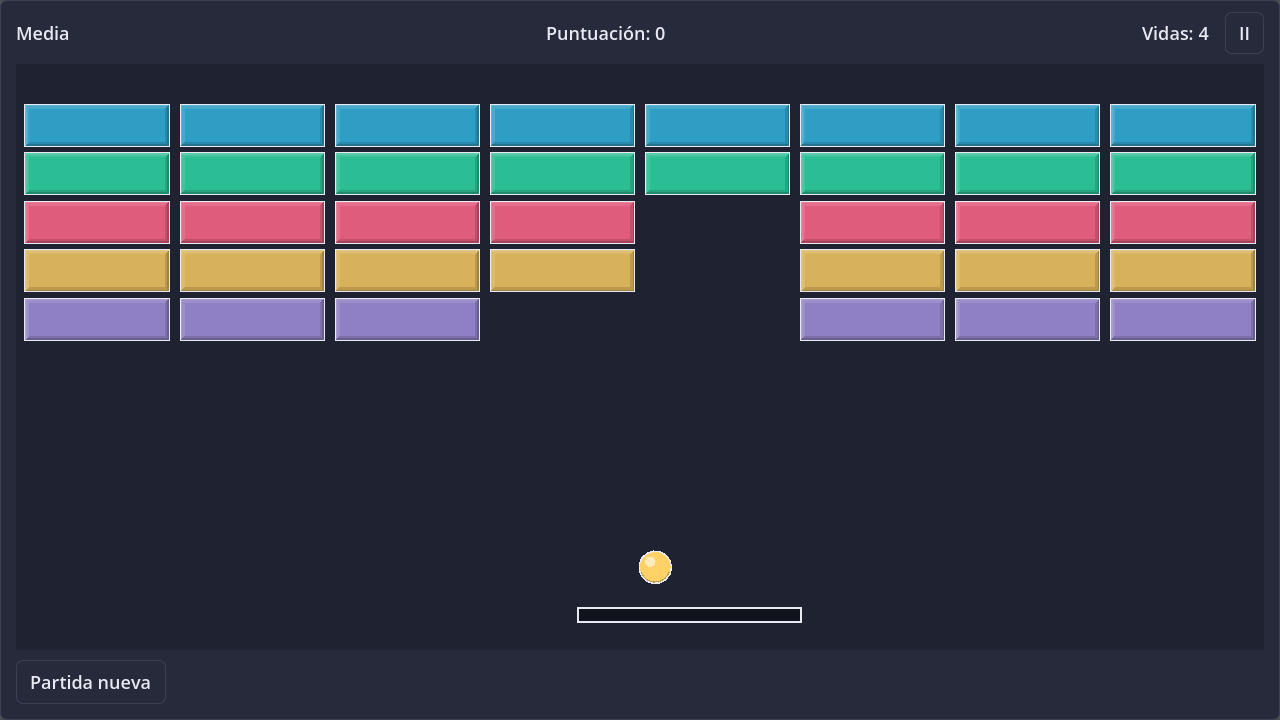Pause the game with the pause button
This screenshot has width=1280, height=720.
click(1244, 33)
